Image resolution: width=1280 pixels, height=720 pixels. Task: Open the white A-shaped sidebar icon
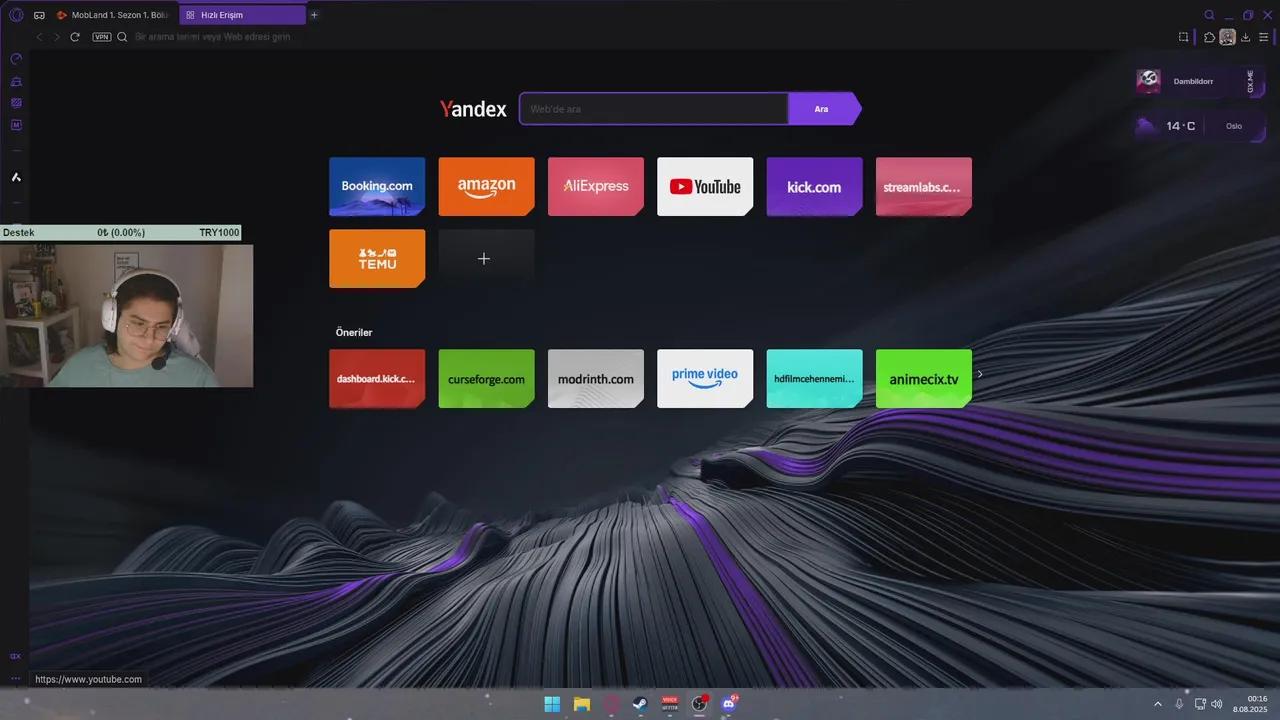coord(16,177)
